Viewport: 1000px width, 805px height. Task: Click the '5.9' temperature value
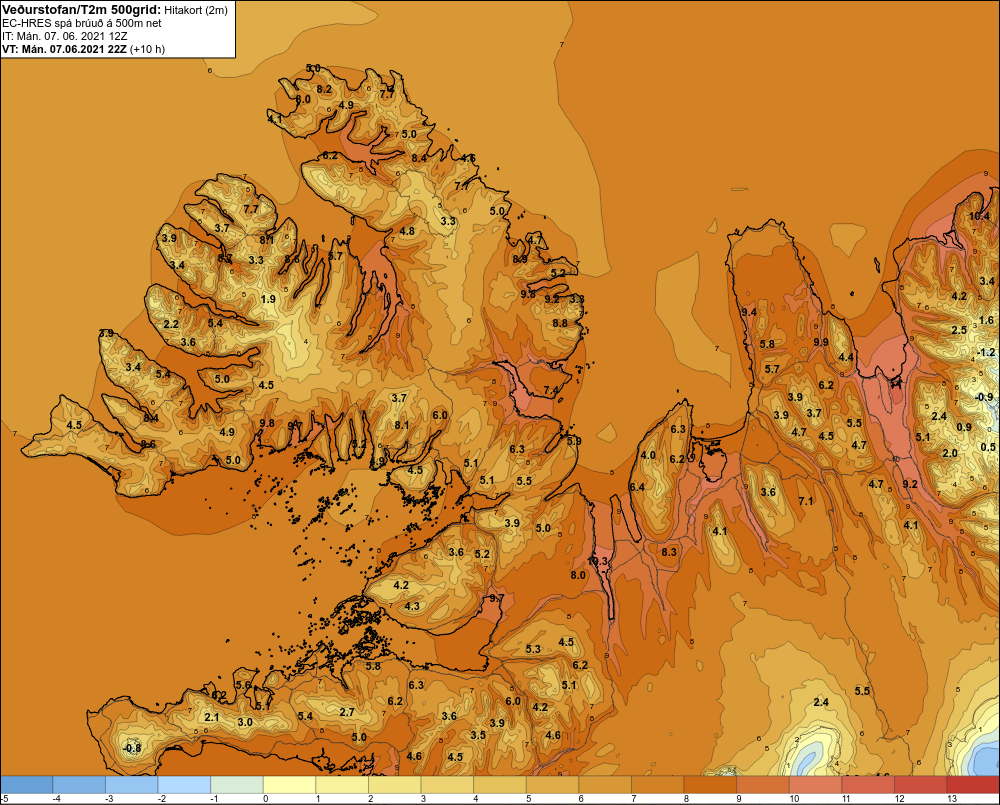click(574, 441)
